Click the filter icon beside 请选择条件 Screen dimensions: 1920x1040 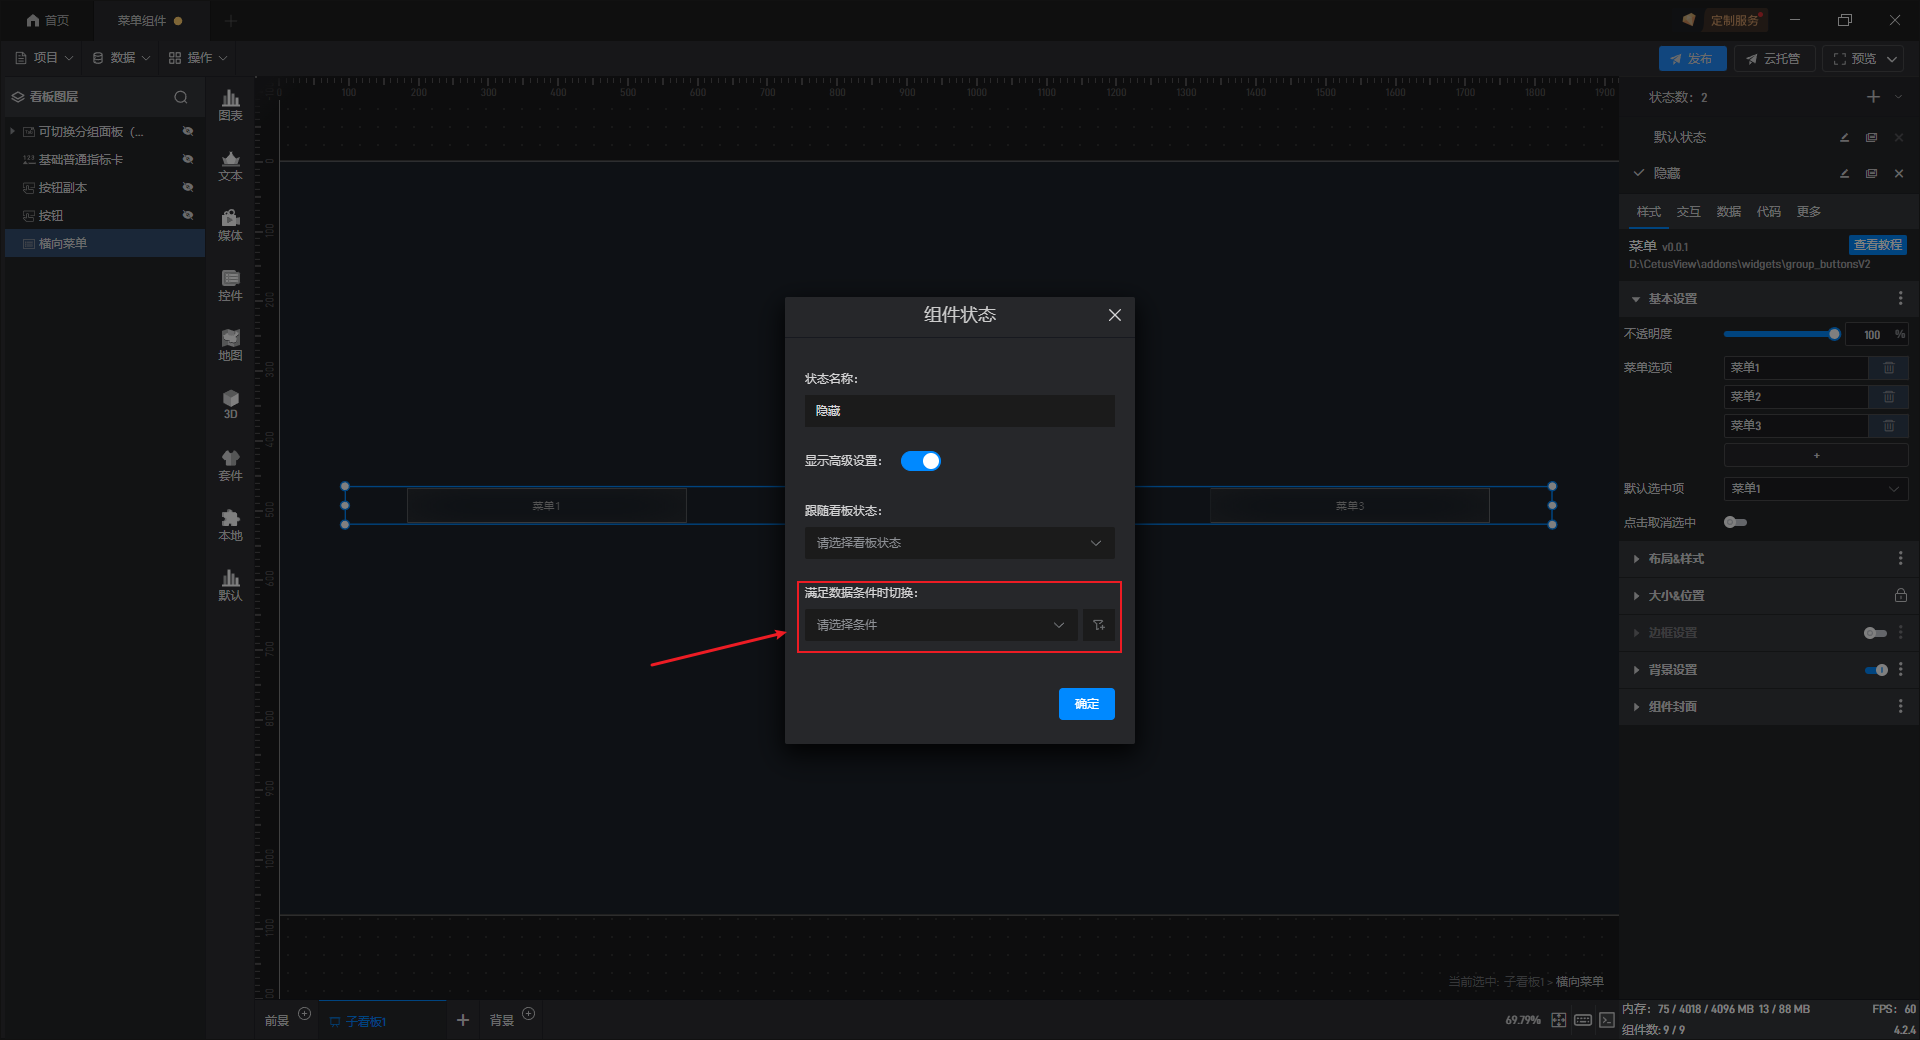pyautogui.click(x=1098, y=625)
